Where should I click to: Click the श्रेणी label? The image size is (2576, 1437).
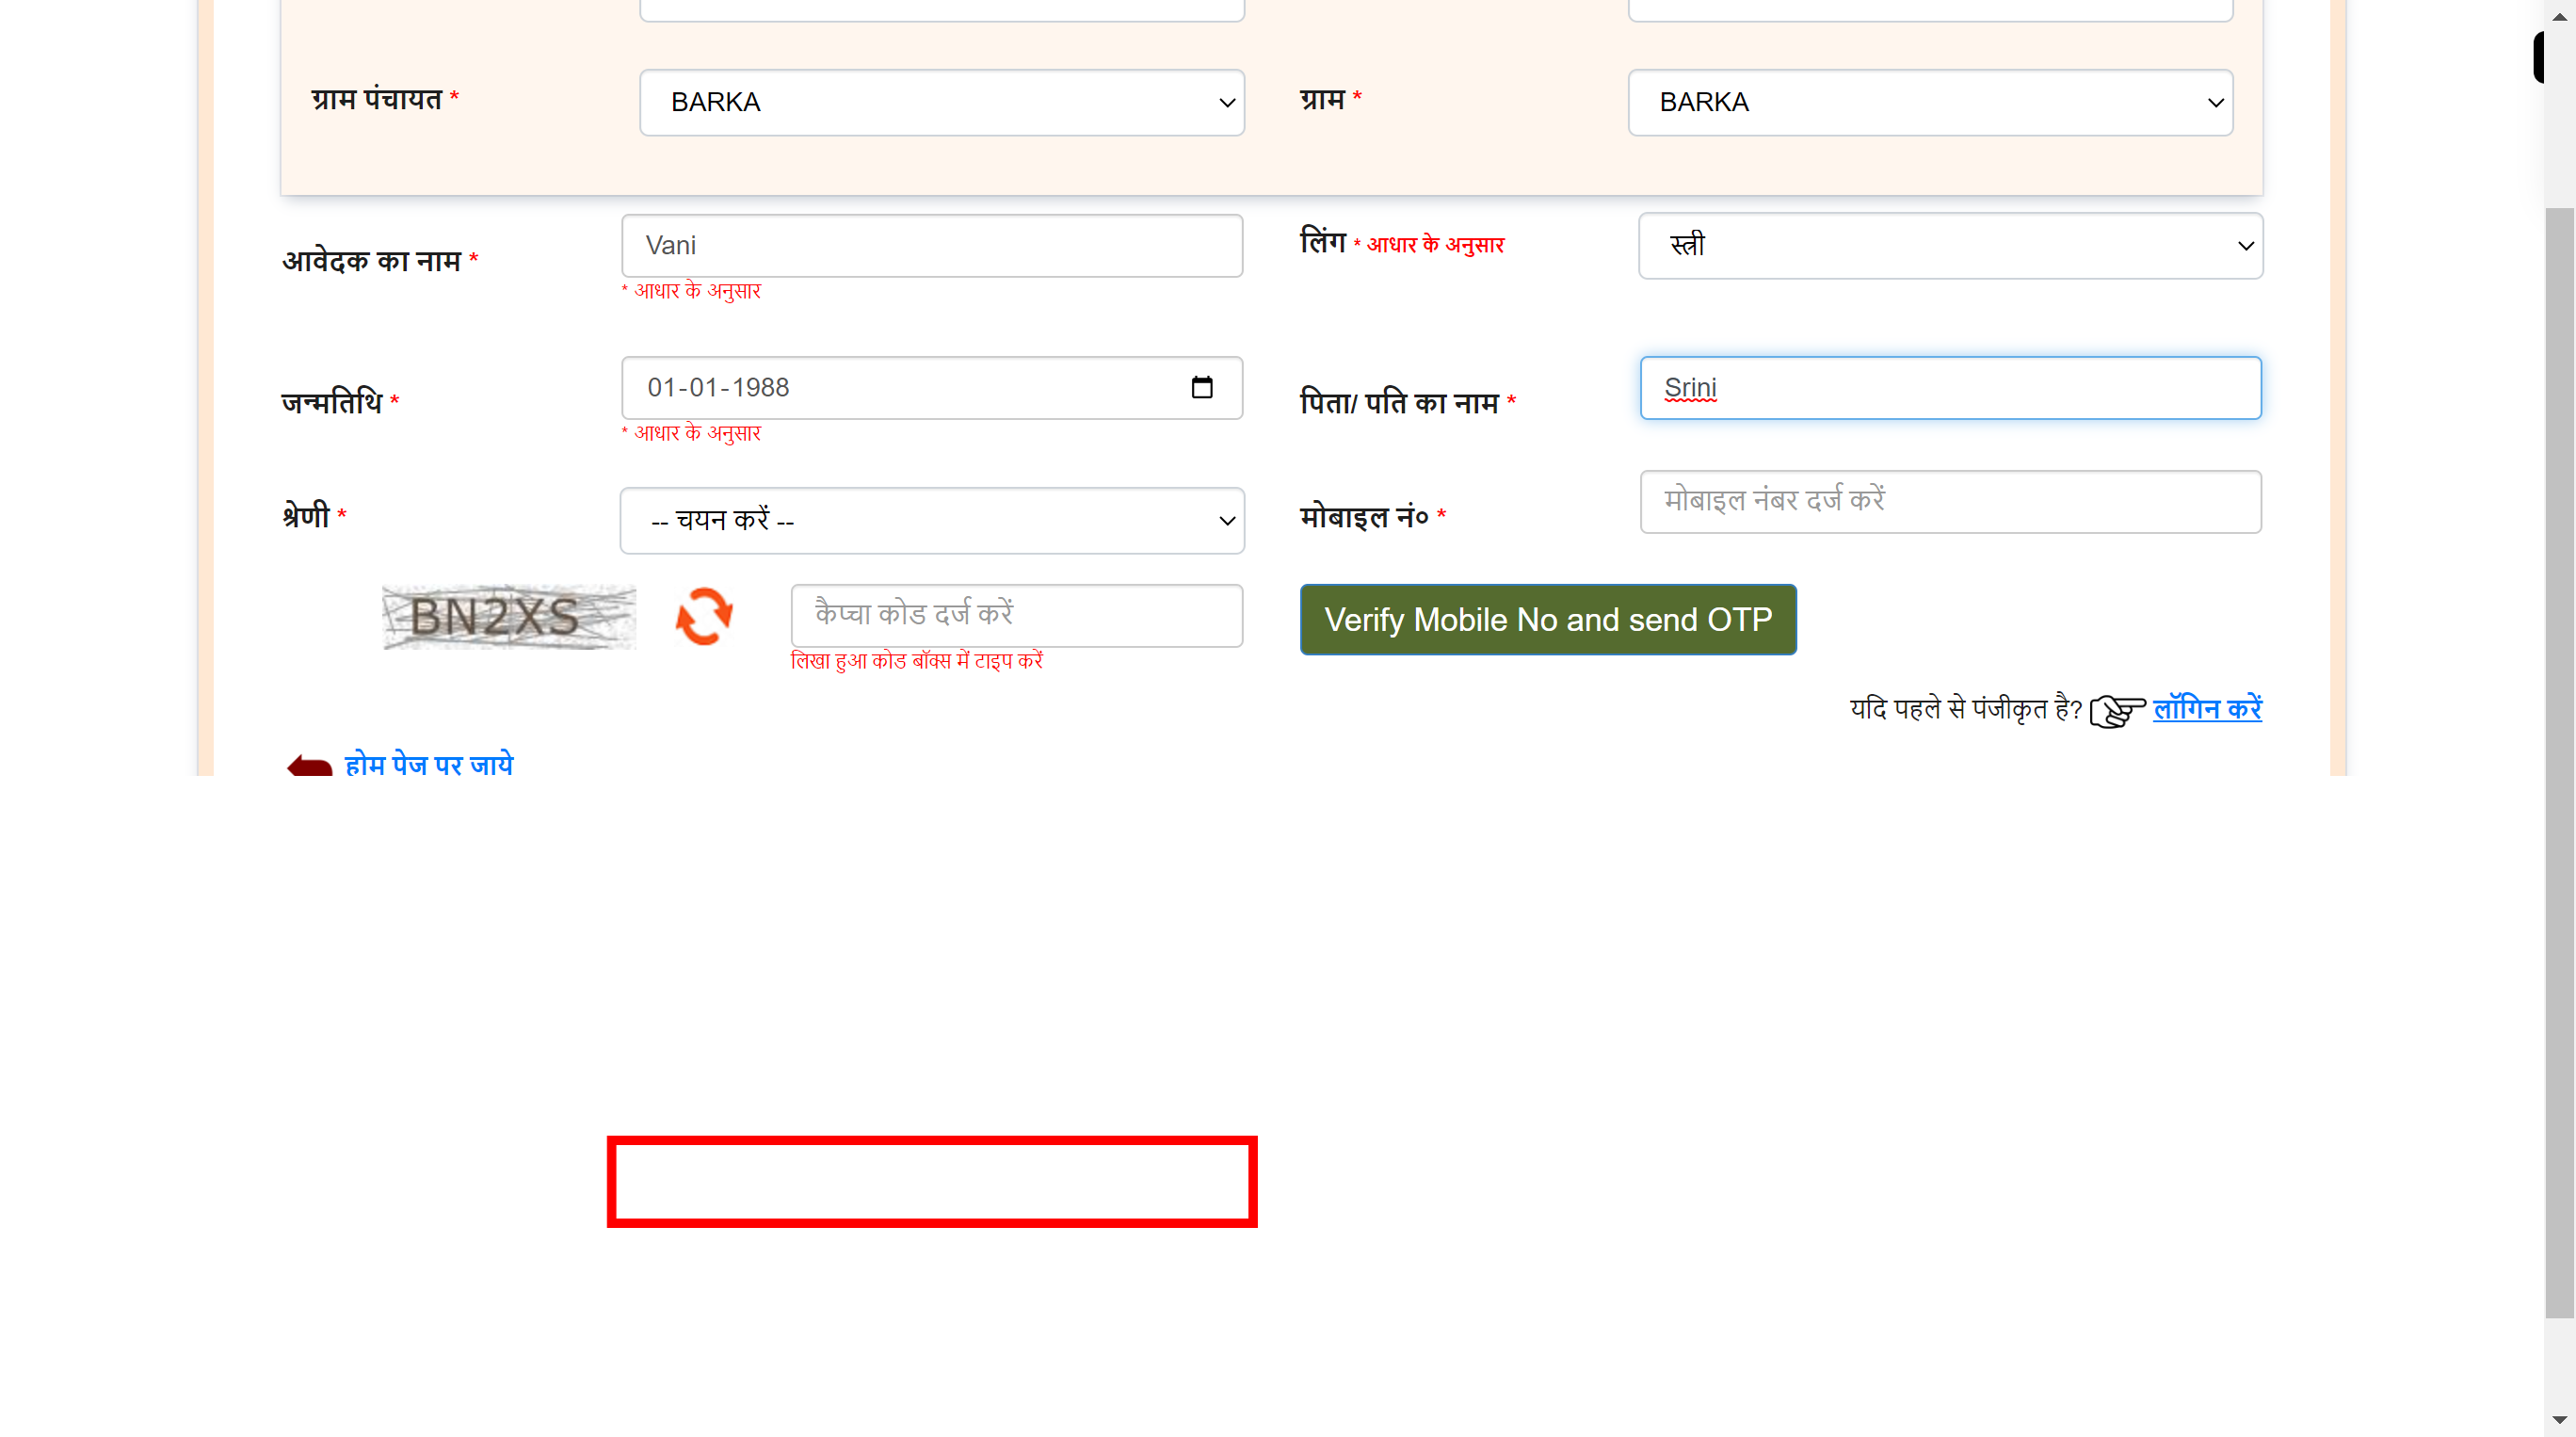click(306, 515)
